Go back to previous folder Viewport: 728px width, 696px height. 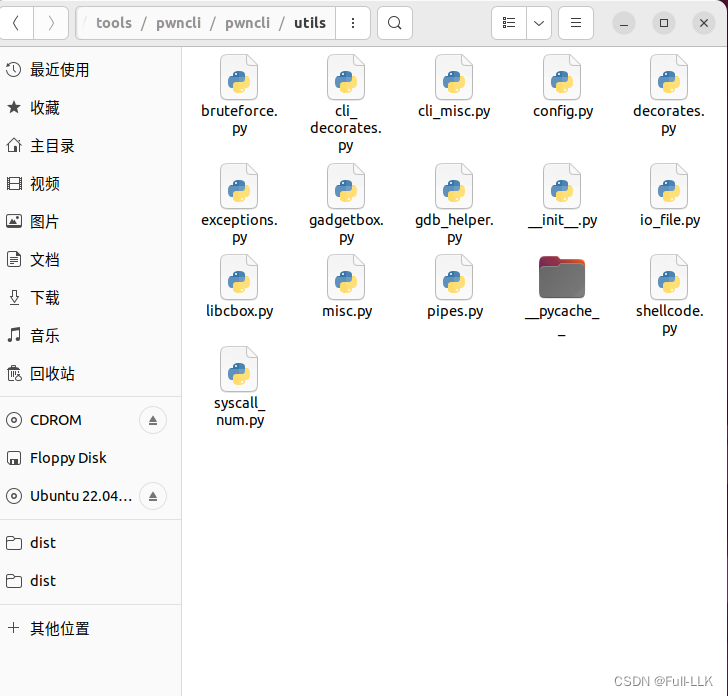[x=16, y=23]
